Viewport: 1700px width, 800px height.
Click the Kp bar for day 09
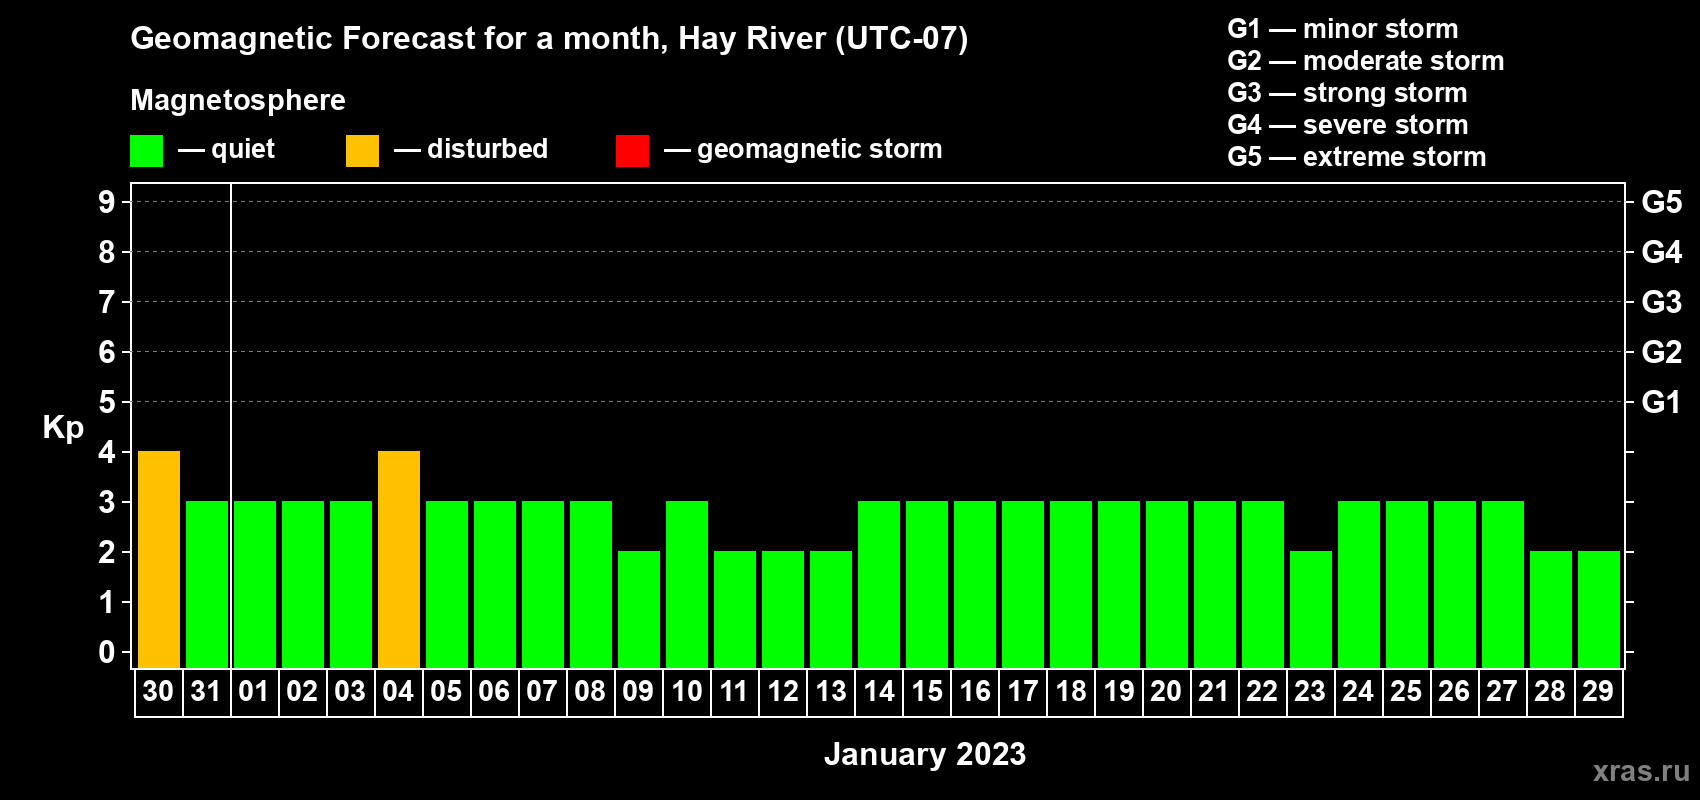pyautogui.click(x=639, y=610)
